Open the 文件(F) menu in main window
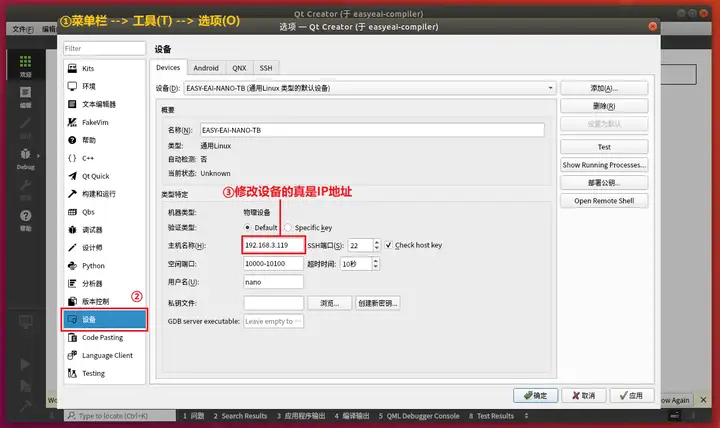The image size is (720, 428). click(x=23, y=29)
